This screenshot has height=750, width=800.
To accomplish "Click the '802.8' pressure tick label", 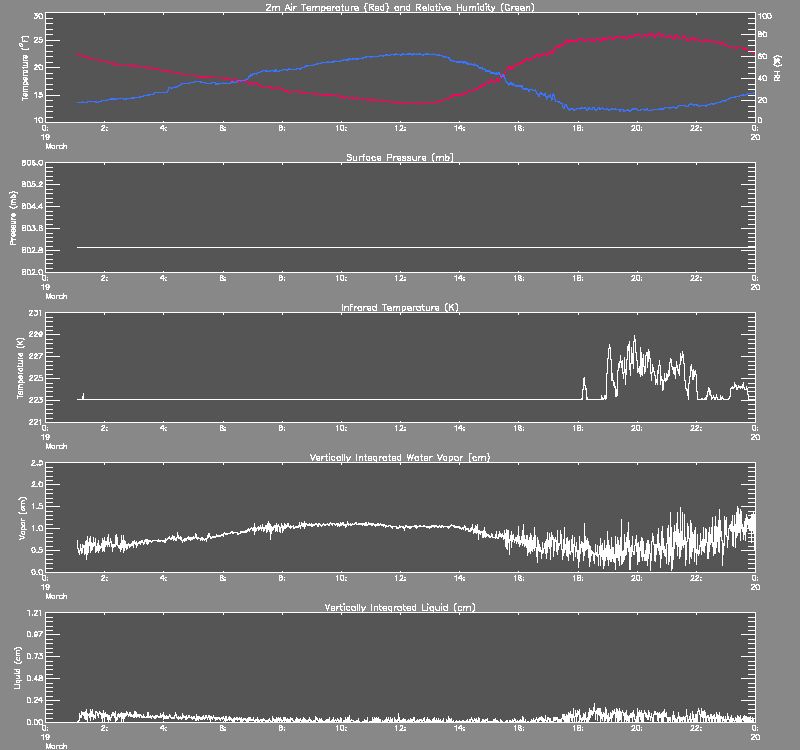I will pyautogui.click(x=32, y=250).
